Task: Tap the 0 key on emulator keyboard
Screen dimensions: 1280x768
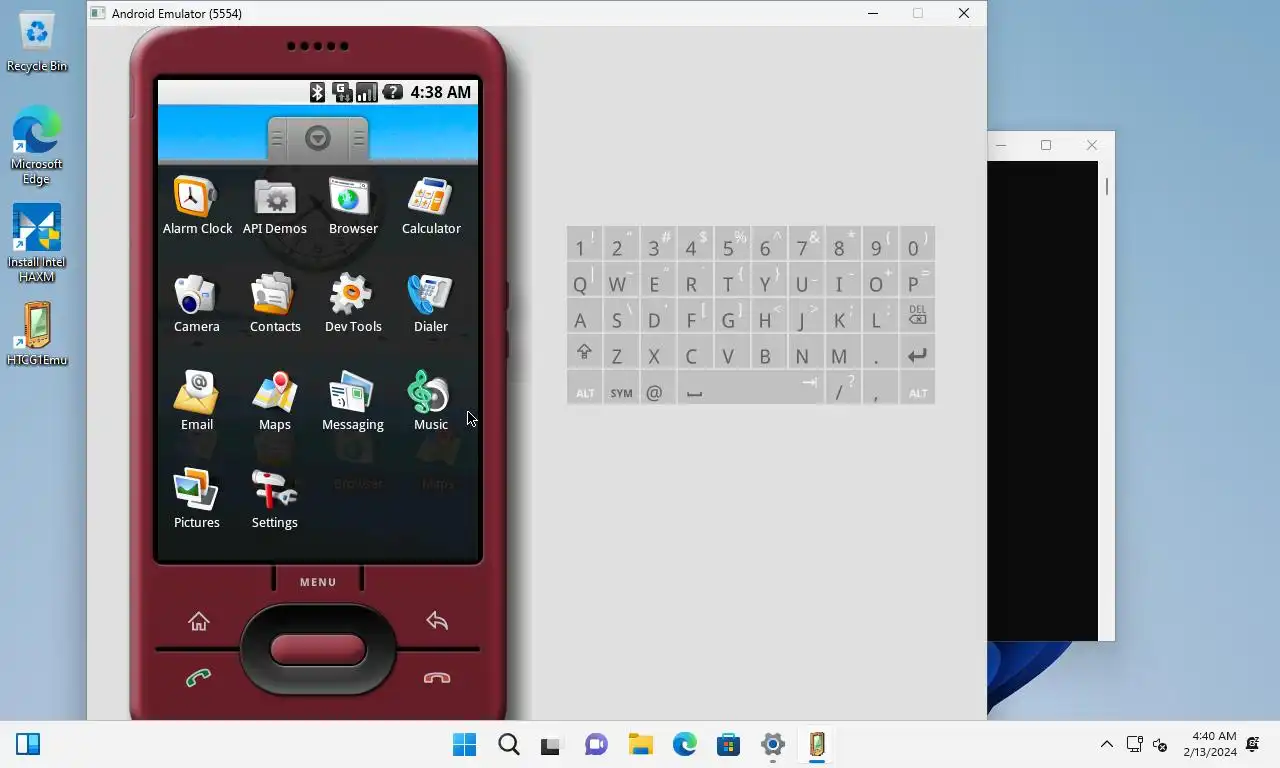Action: pos(917,245)
